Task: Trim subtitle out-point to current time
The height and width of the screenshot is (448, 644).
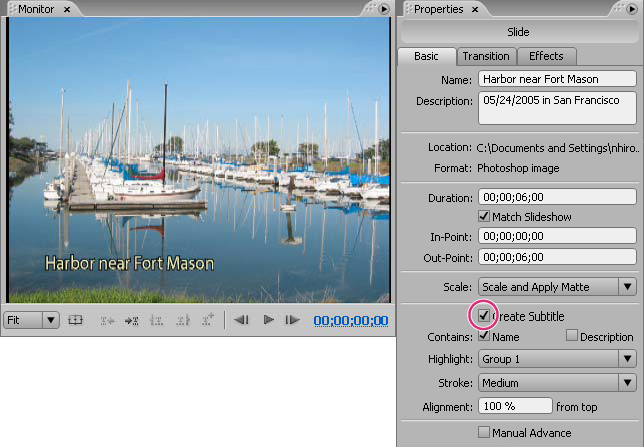Action: 183,320
